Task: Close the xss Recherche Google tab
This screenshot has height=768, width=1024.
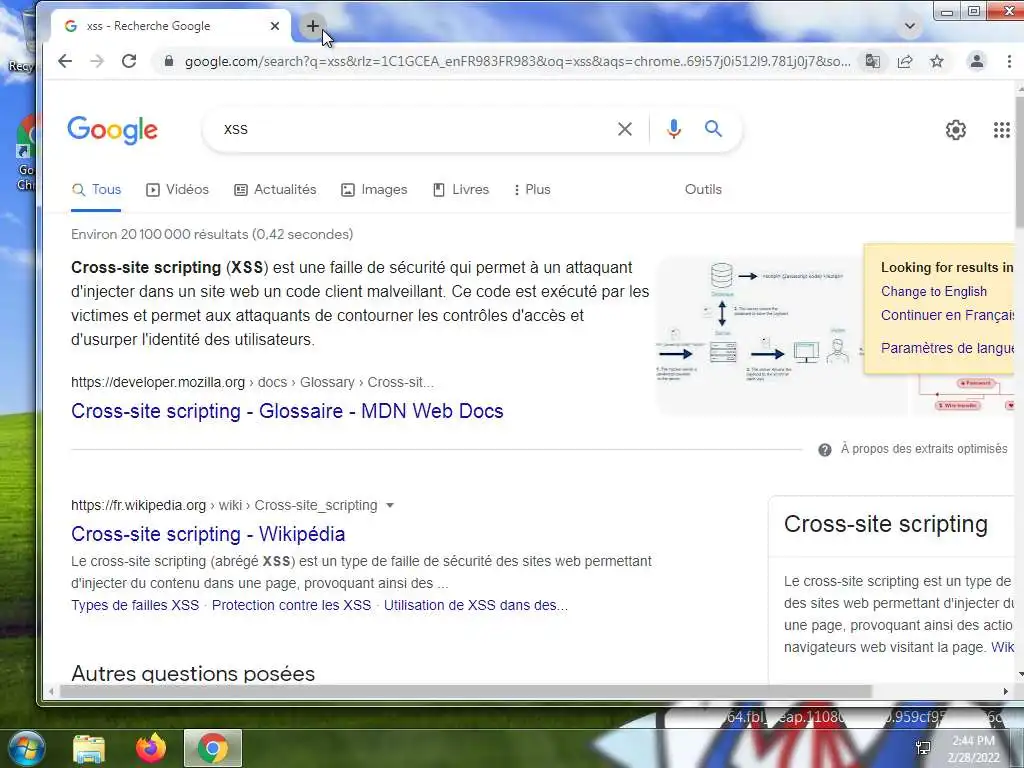Action: [275, 26]
